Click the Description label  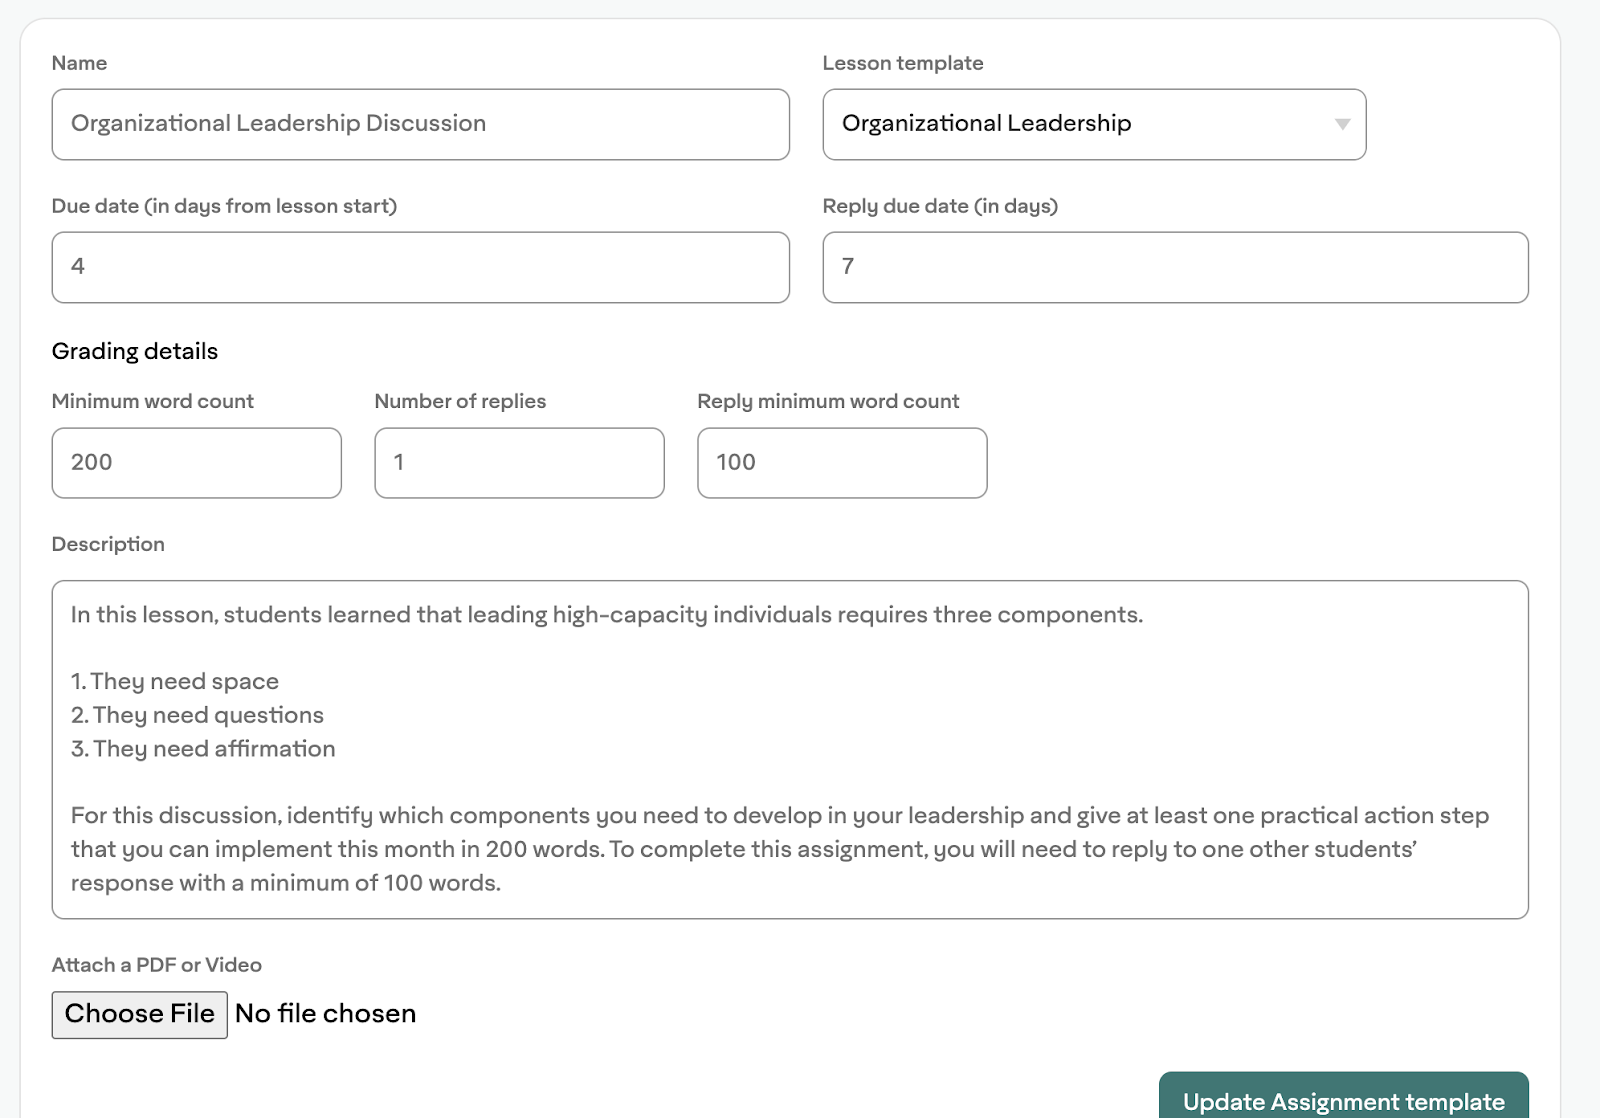coord(108,544)
